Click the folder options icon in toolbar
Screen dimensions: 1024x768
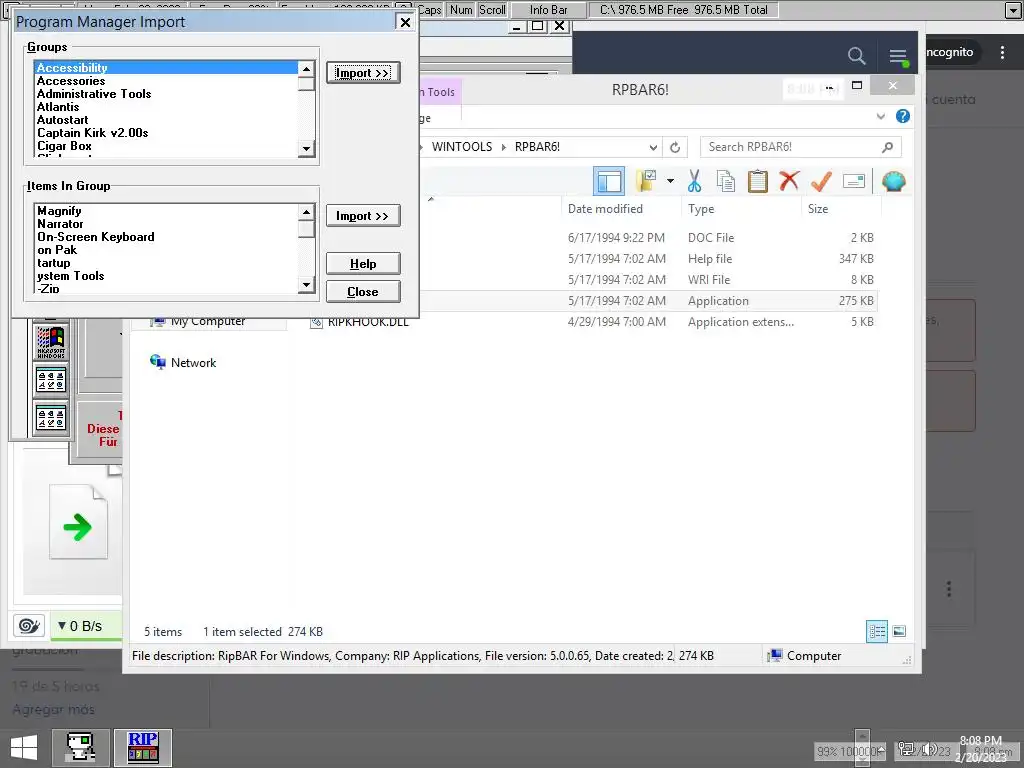tap(646, 181)
